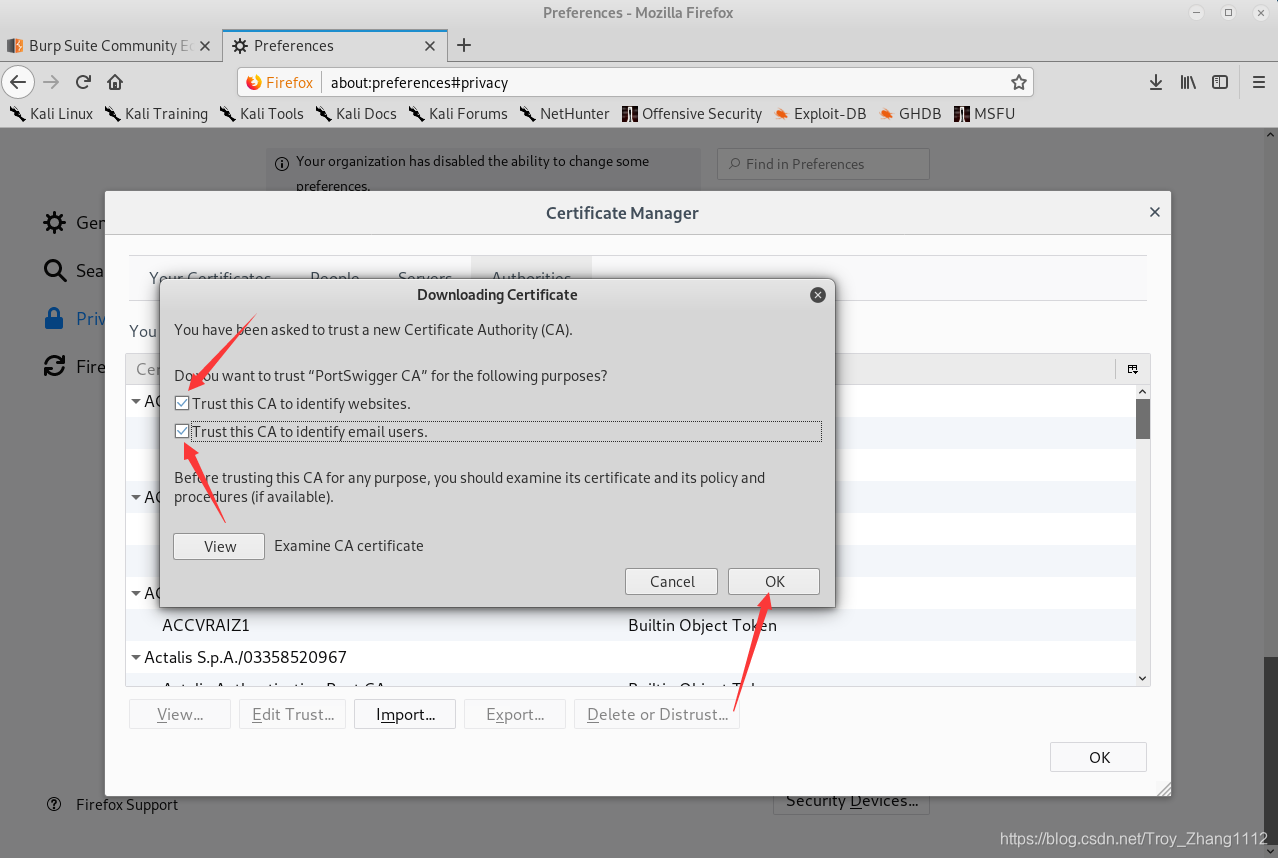Click Import... in Certificate Manager
The height and width of the screenshot is (858, 1278).
click(405, 714)
